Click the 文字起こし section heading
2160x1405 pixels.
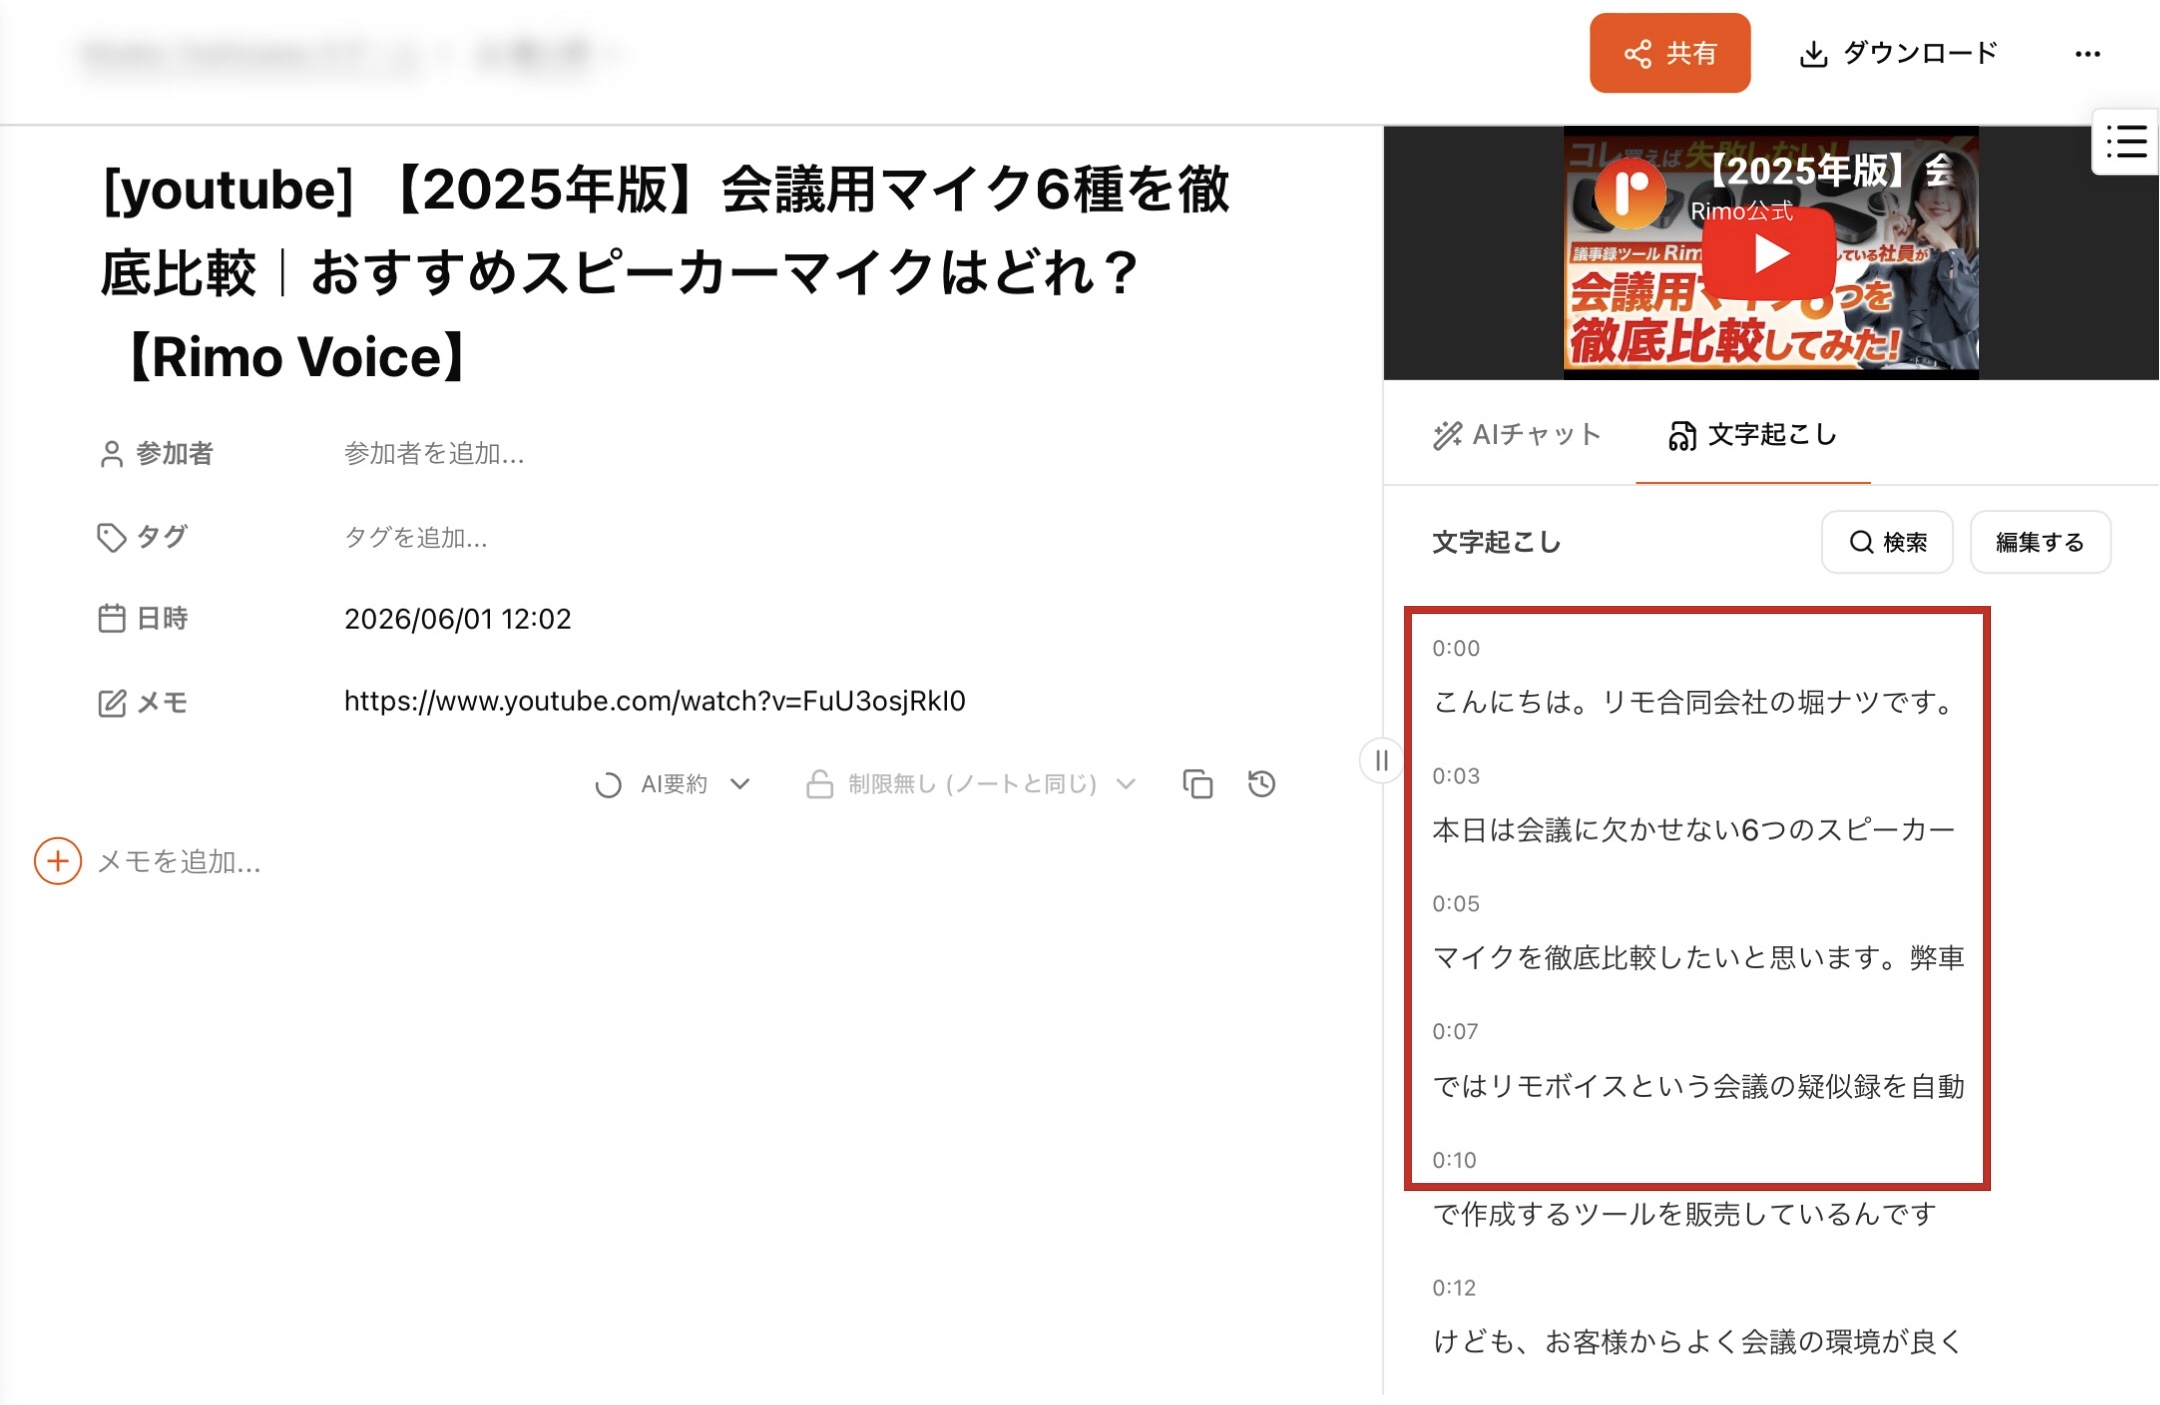coord(1496,542)
